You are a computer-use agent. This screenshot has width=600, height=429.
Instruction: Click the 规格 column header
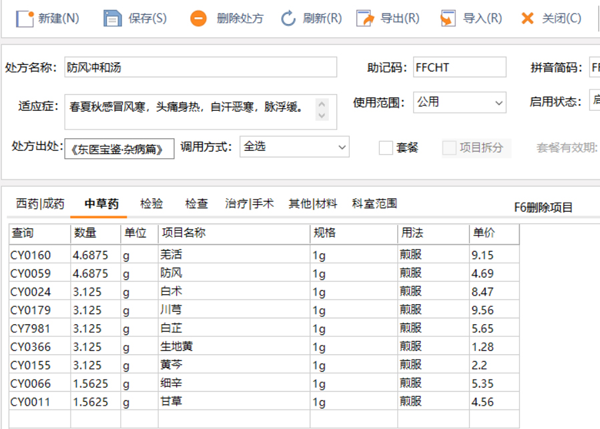[354, 233]
